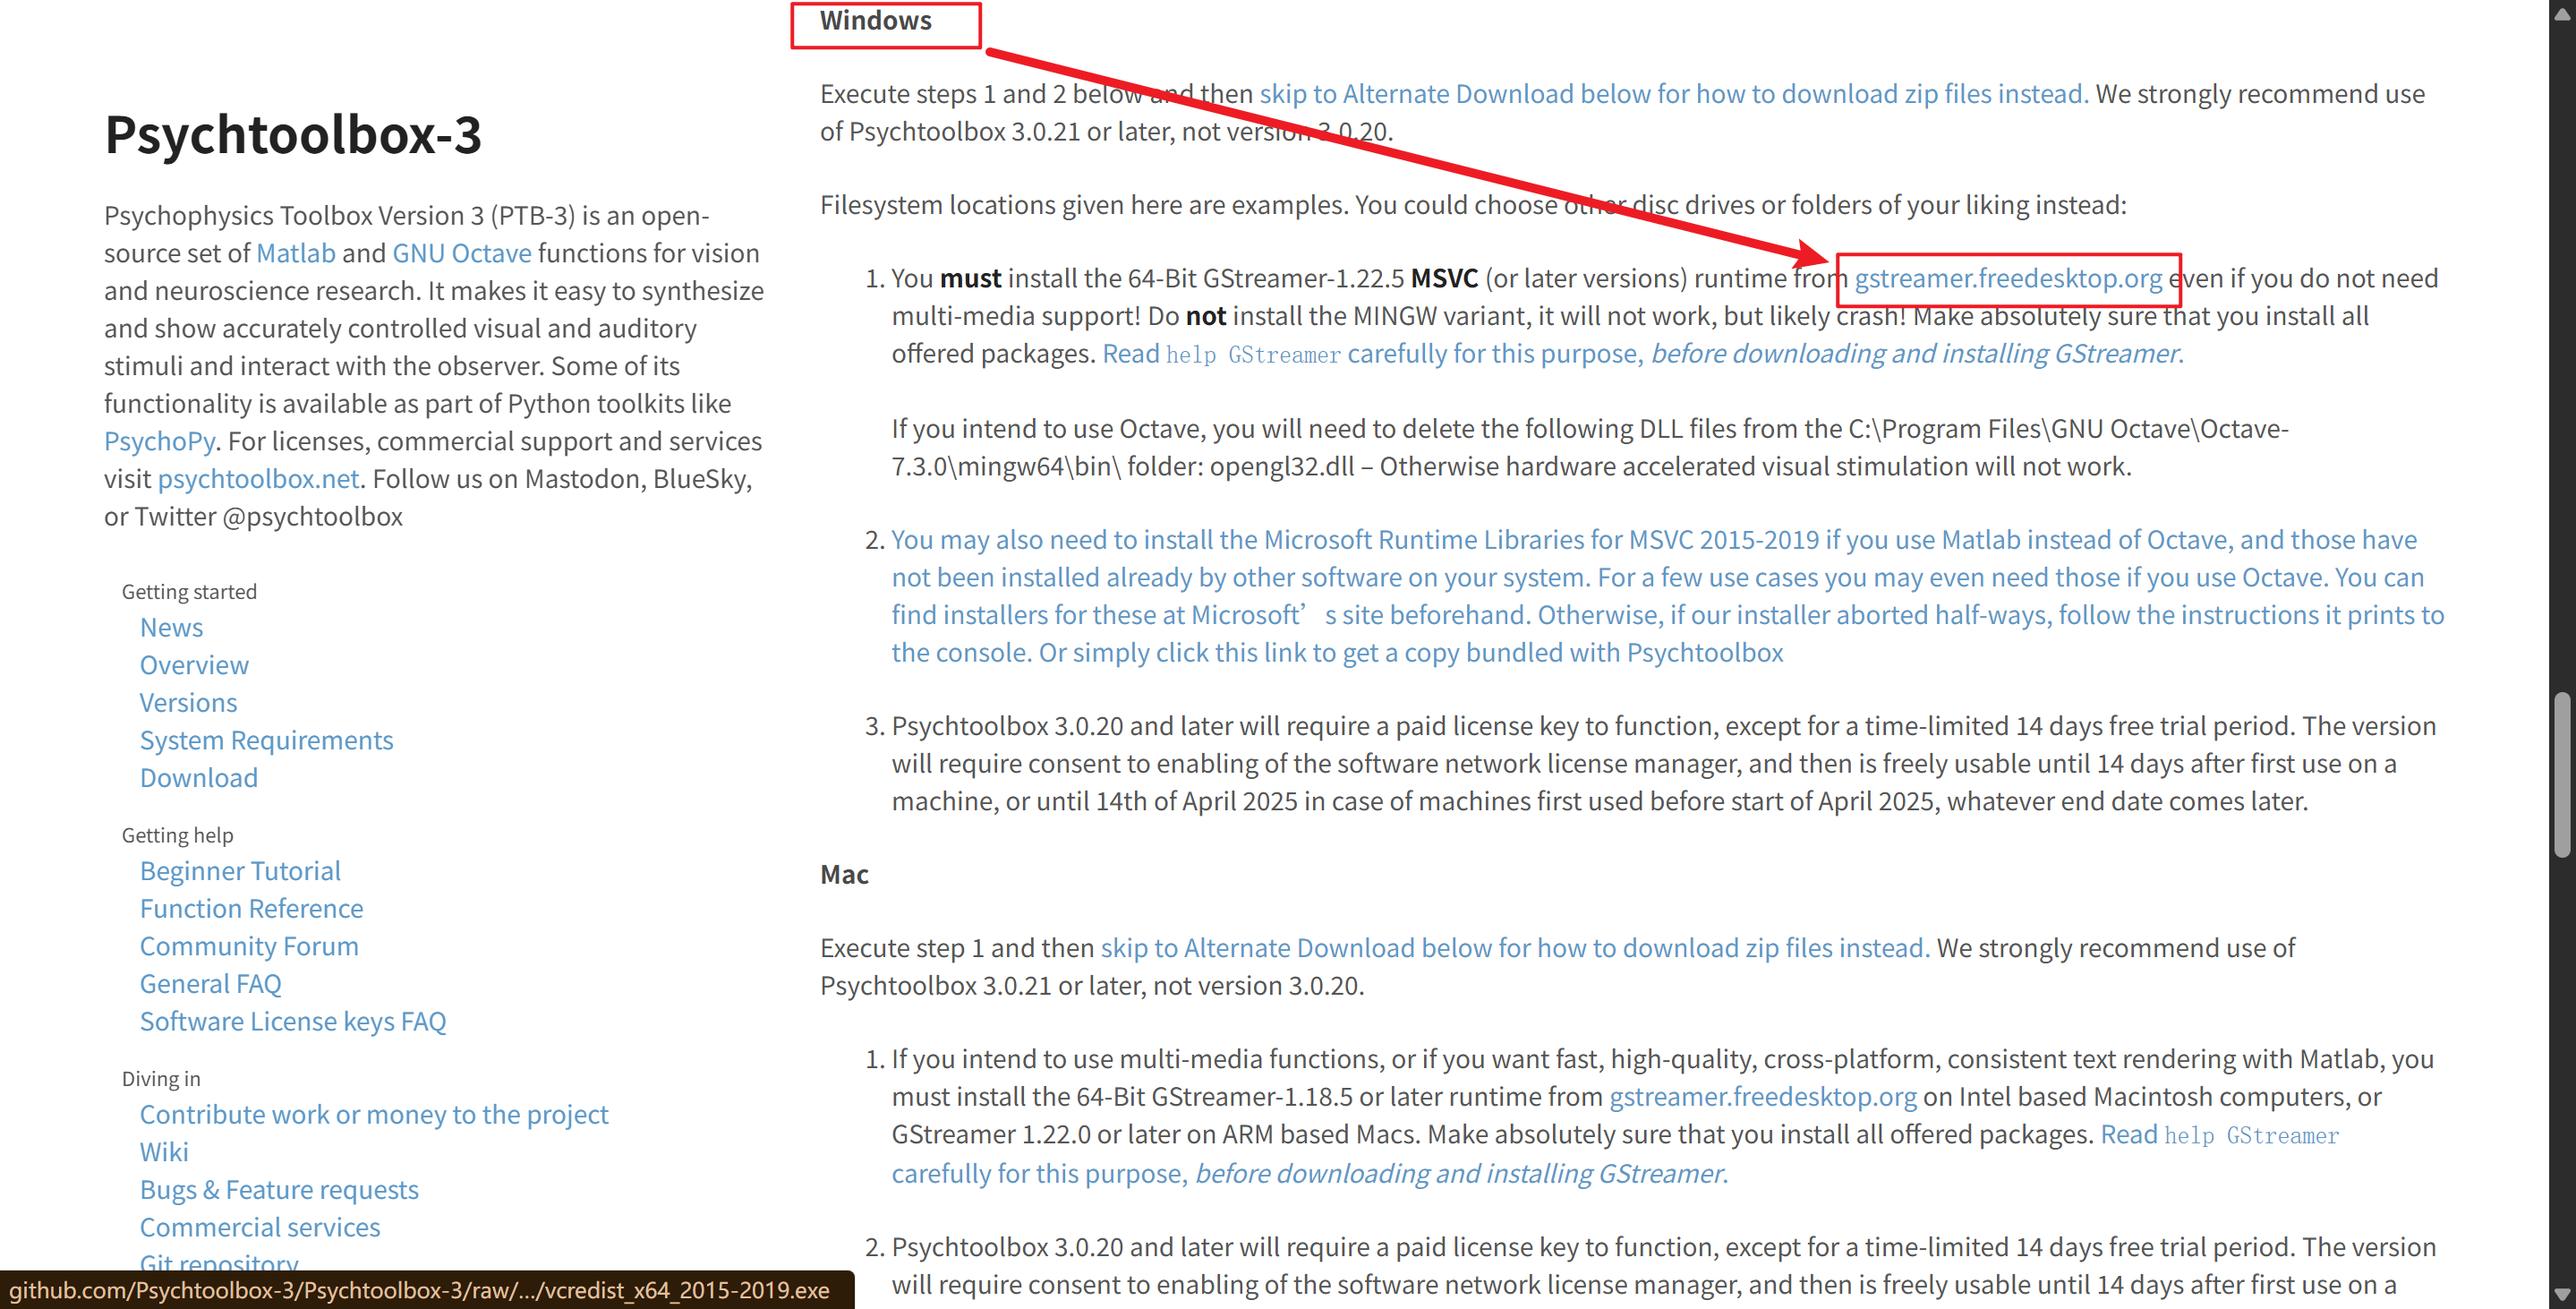
Task: Follow the PsychoPy link
Action: pos(159,441)
